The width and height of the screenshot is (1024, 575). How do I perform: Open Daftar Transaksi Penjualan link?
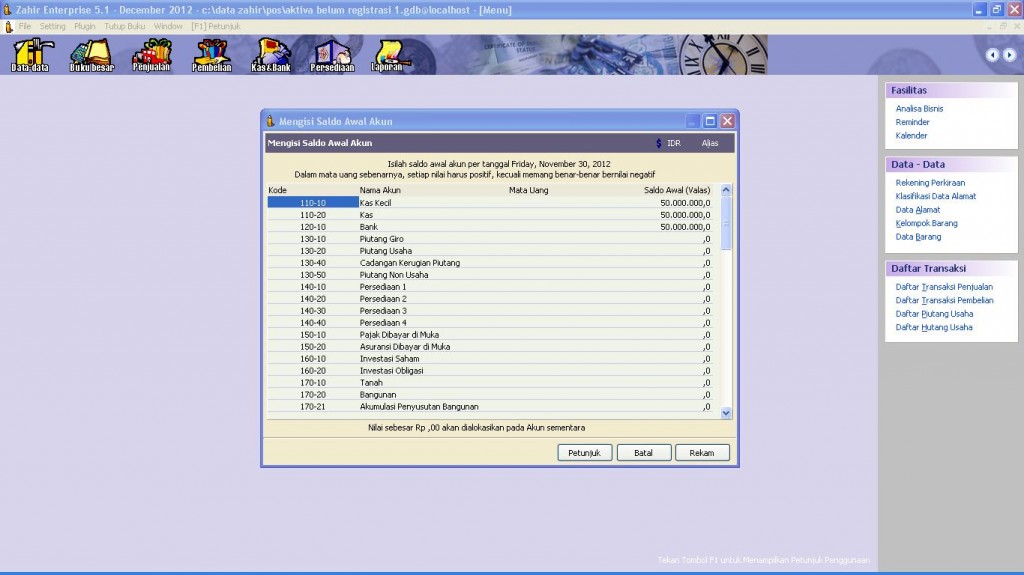pyautogui.click(x=944, y=287)
